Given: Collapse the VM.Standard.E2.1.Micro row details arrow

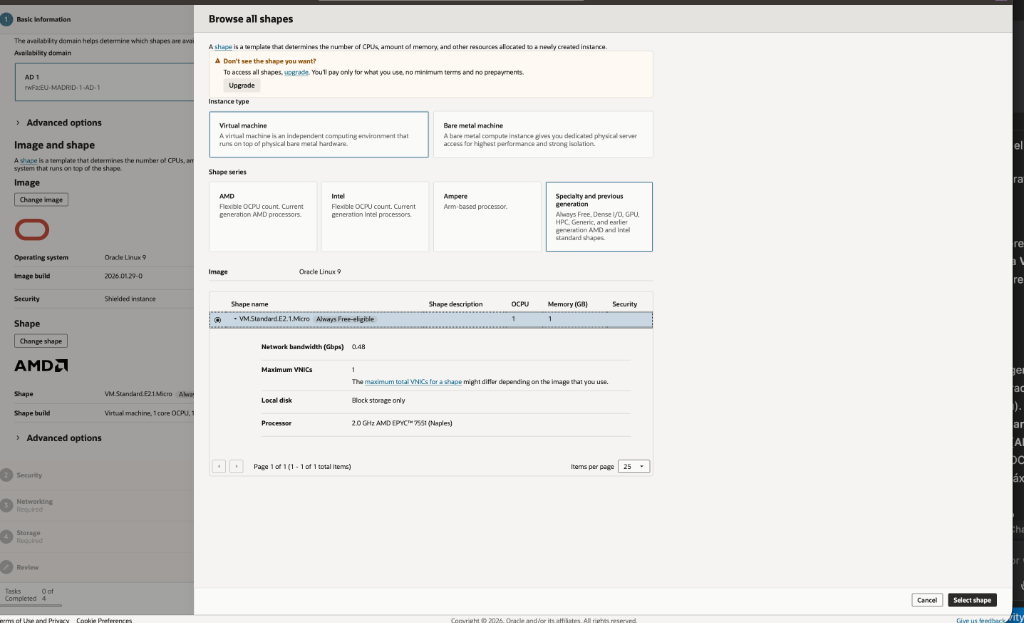Looking at the screenshot, I should tap(236, 318).
